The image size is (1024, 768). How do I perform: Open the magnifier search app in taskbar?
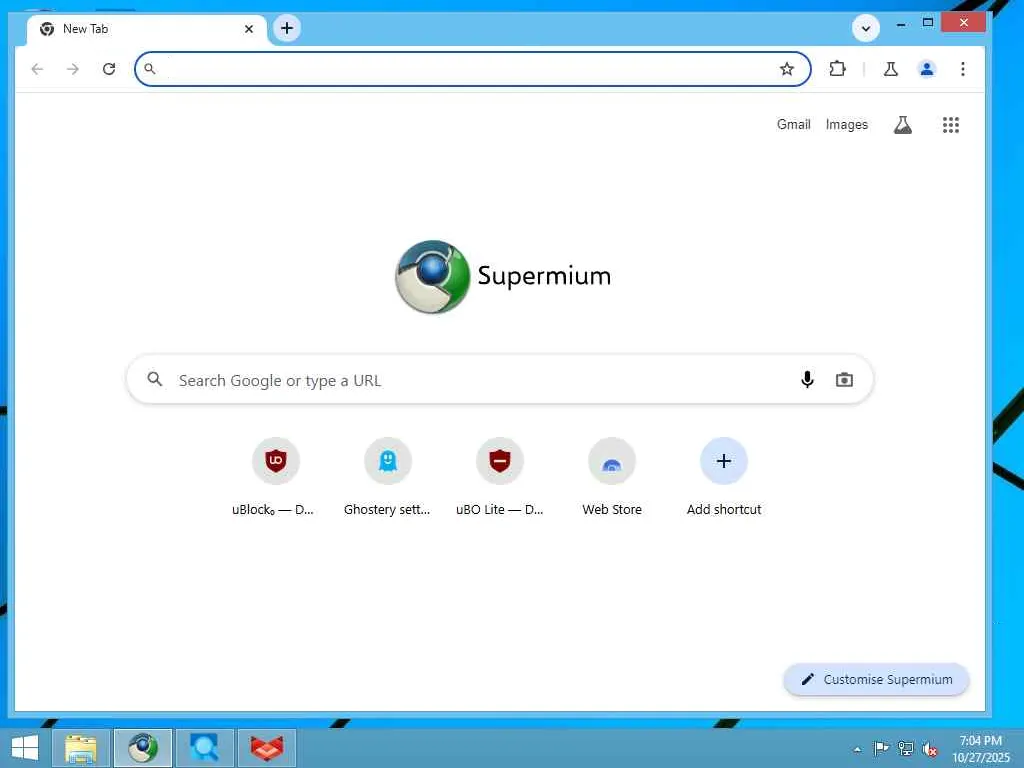pos(205,748)
